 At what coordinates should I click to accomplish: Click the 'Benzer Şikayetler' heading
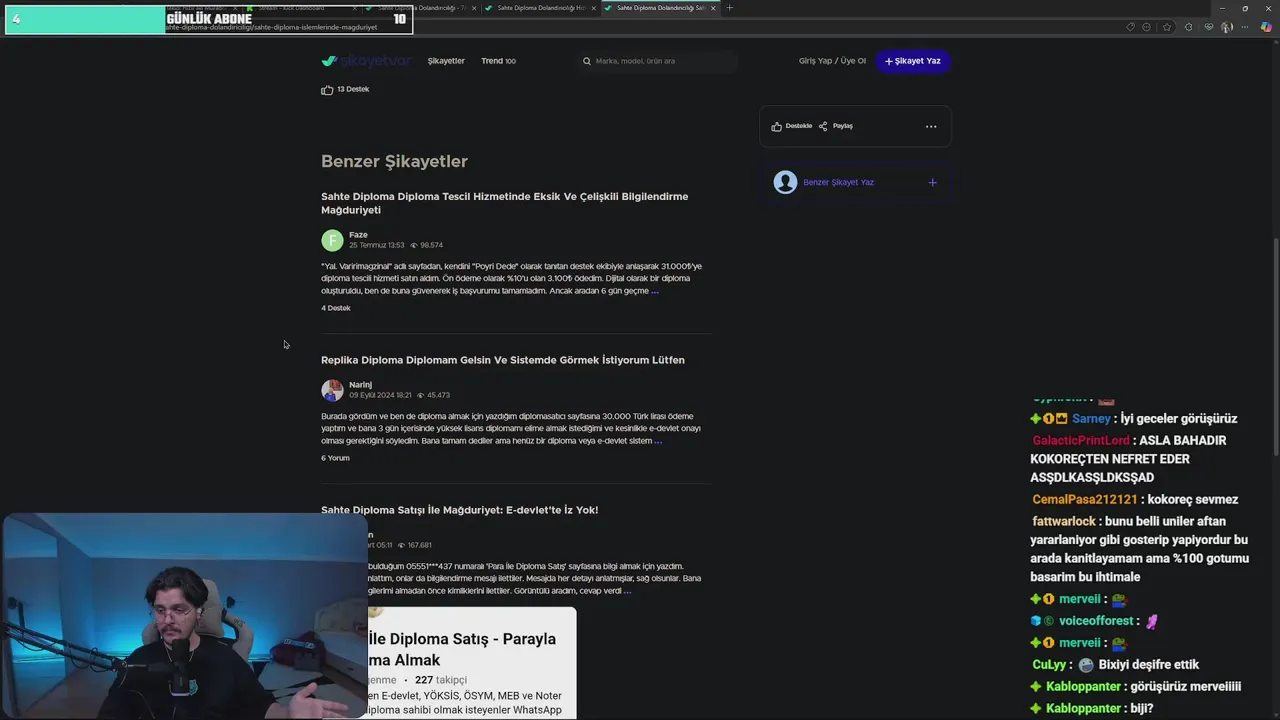(x=394, y=161)
